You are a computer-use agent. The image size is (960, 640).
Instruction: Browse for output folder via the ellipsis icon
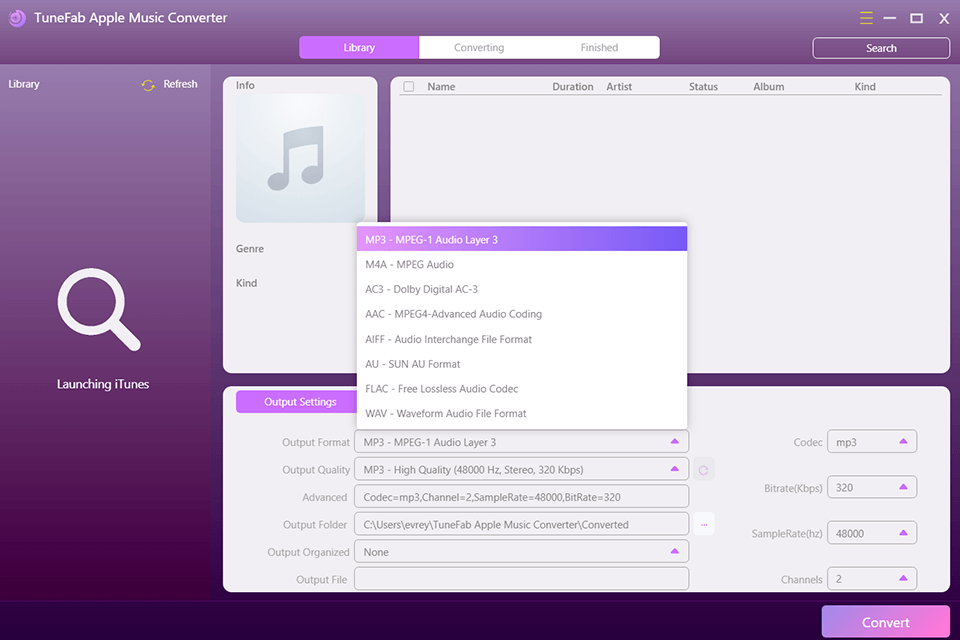click(703, 523)
